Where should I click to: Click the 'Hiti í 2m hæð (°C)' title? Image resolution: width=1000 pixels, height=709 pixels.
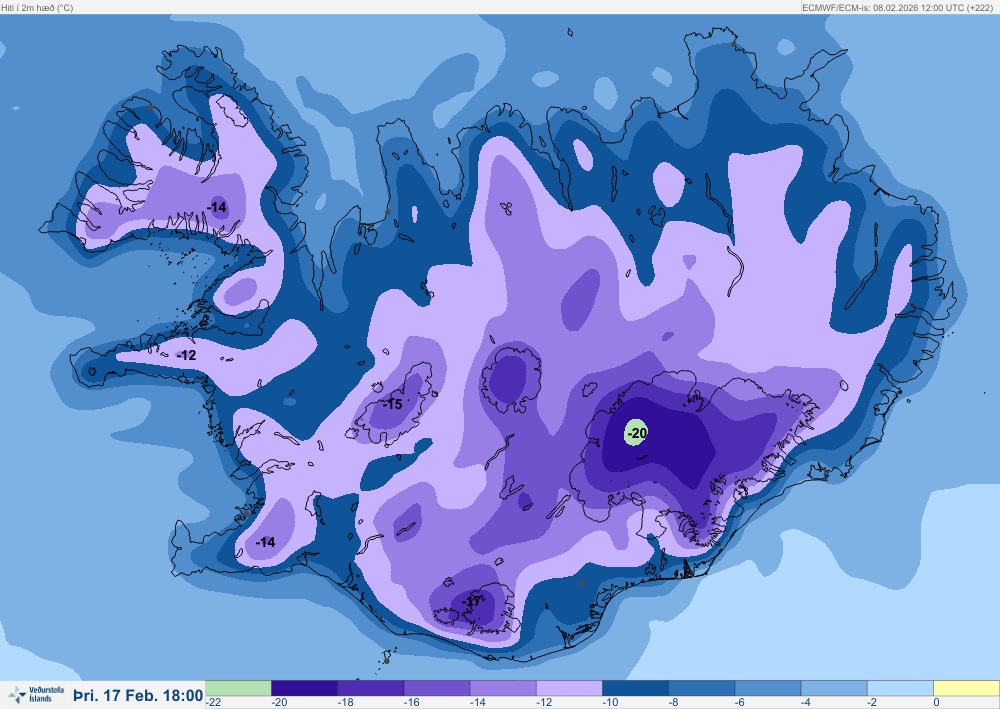pos(38,8)
